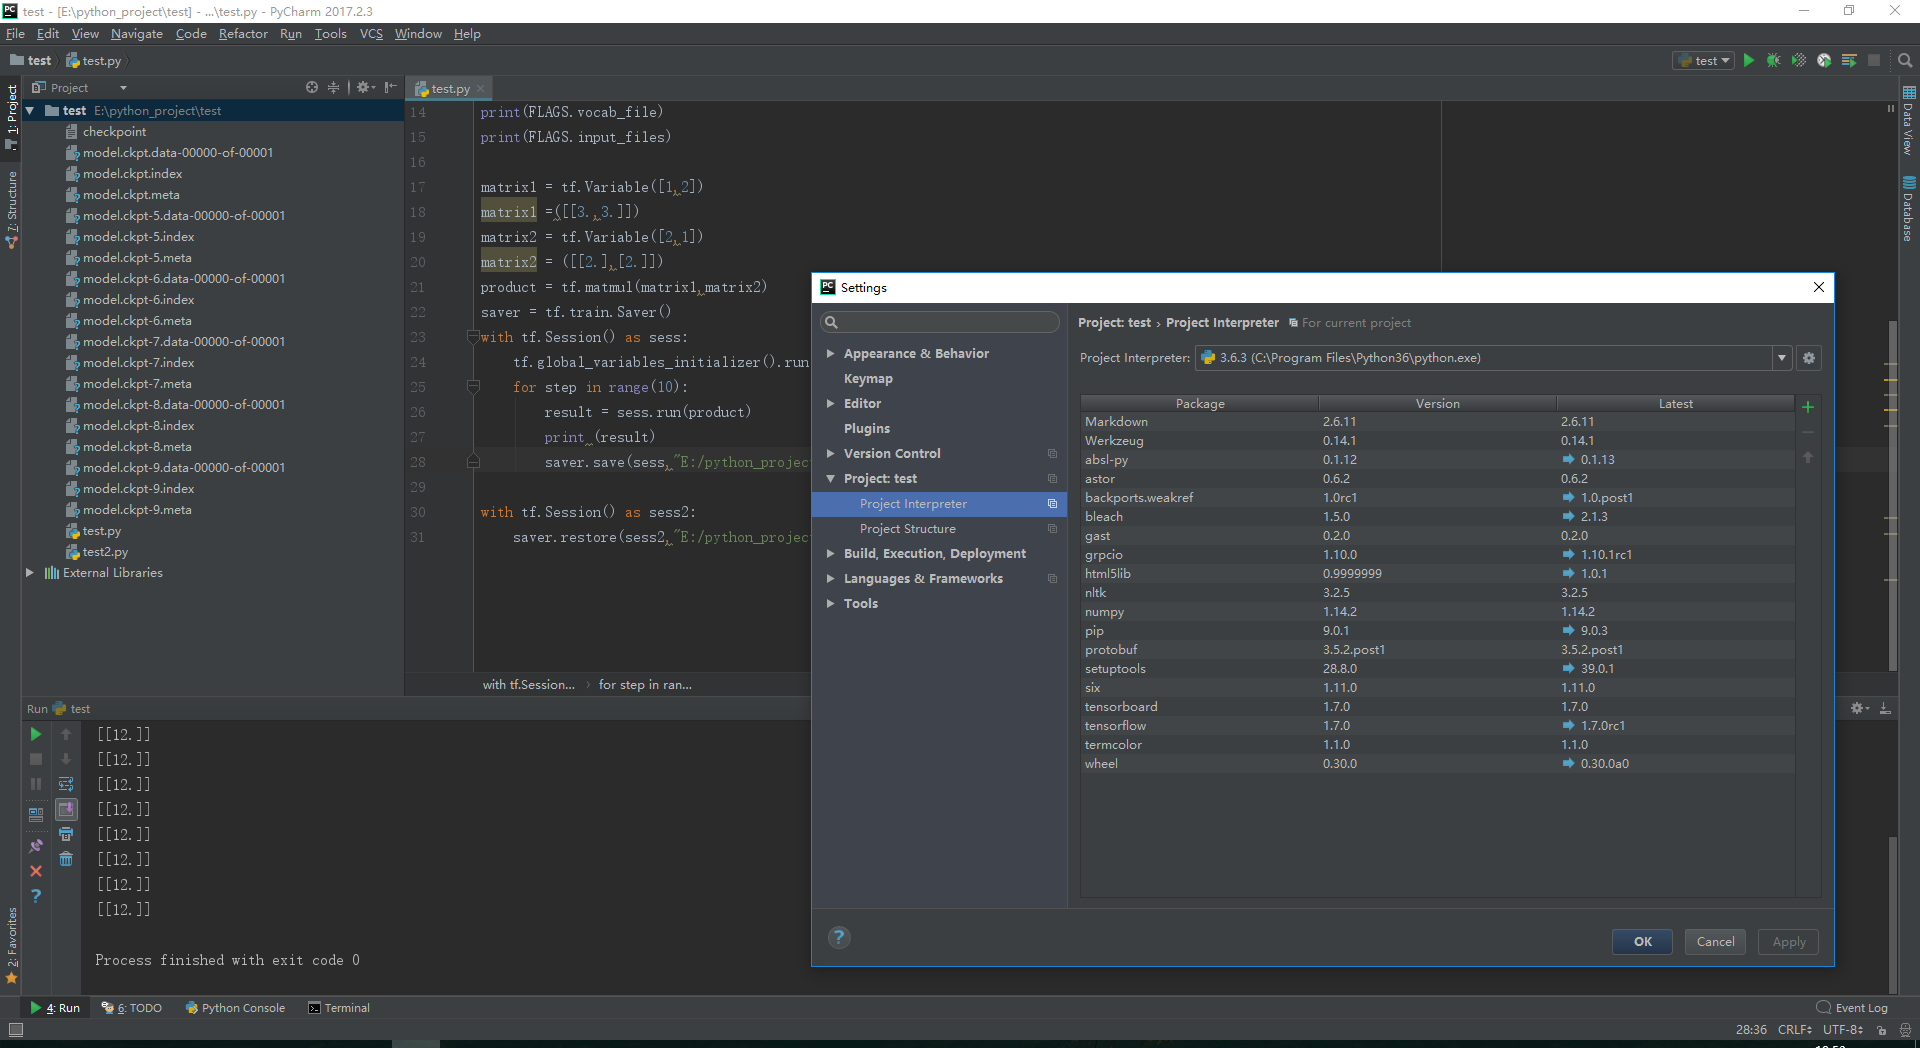This screenshot has height=1048, width=1920.
Task: Open interpreter settings gear button
Action: click(x=1809, y=358)
